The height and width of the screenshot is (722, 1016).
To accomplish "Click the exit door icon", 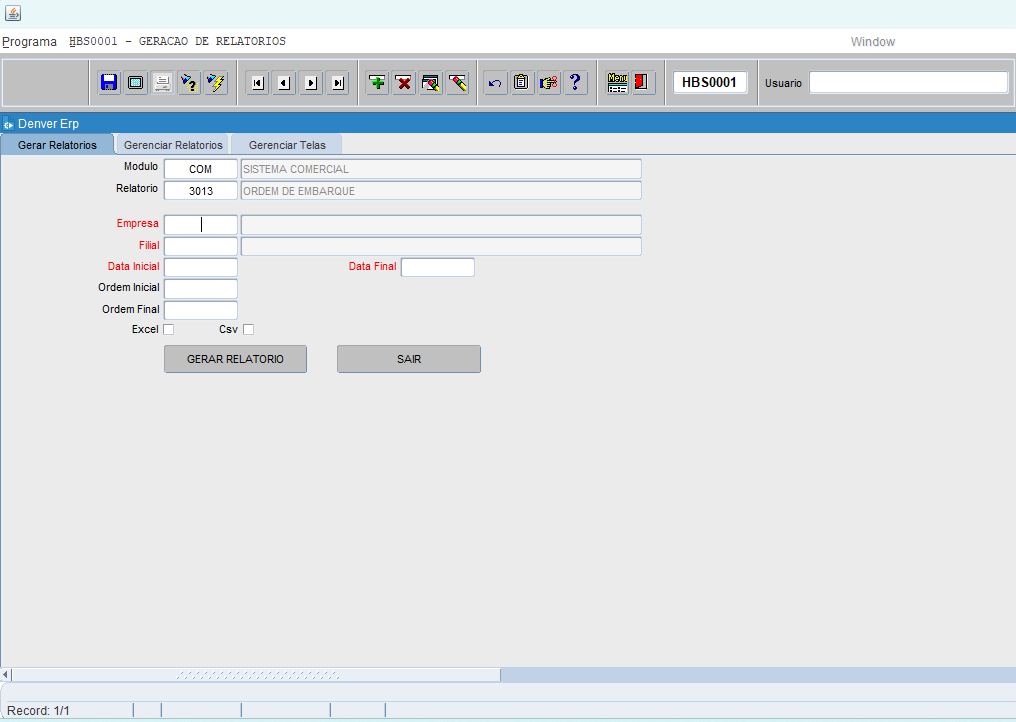I will pos(643,83).
